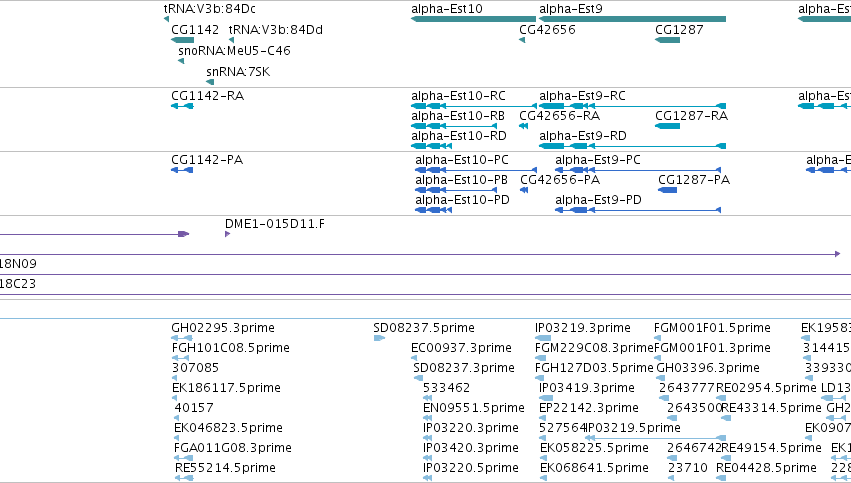Select the CG1142-PA protein feature
851x483 pixels.
coord(207,160)
